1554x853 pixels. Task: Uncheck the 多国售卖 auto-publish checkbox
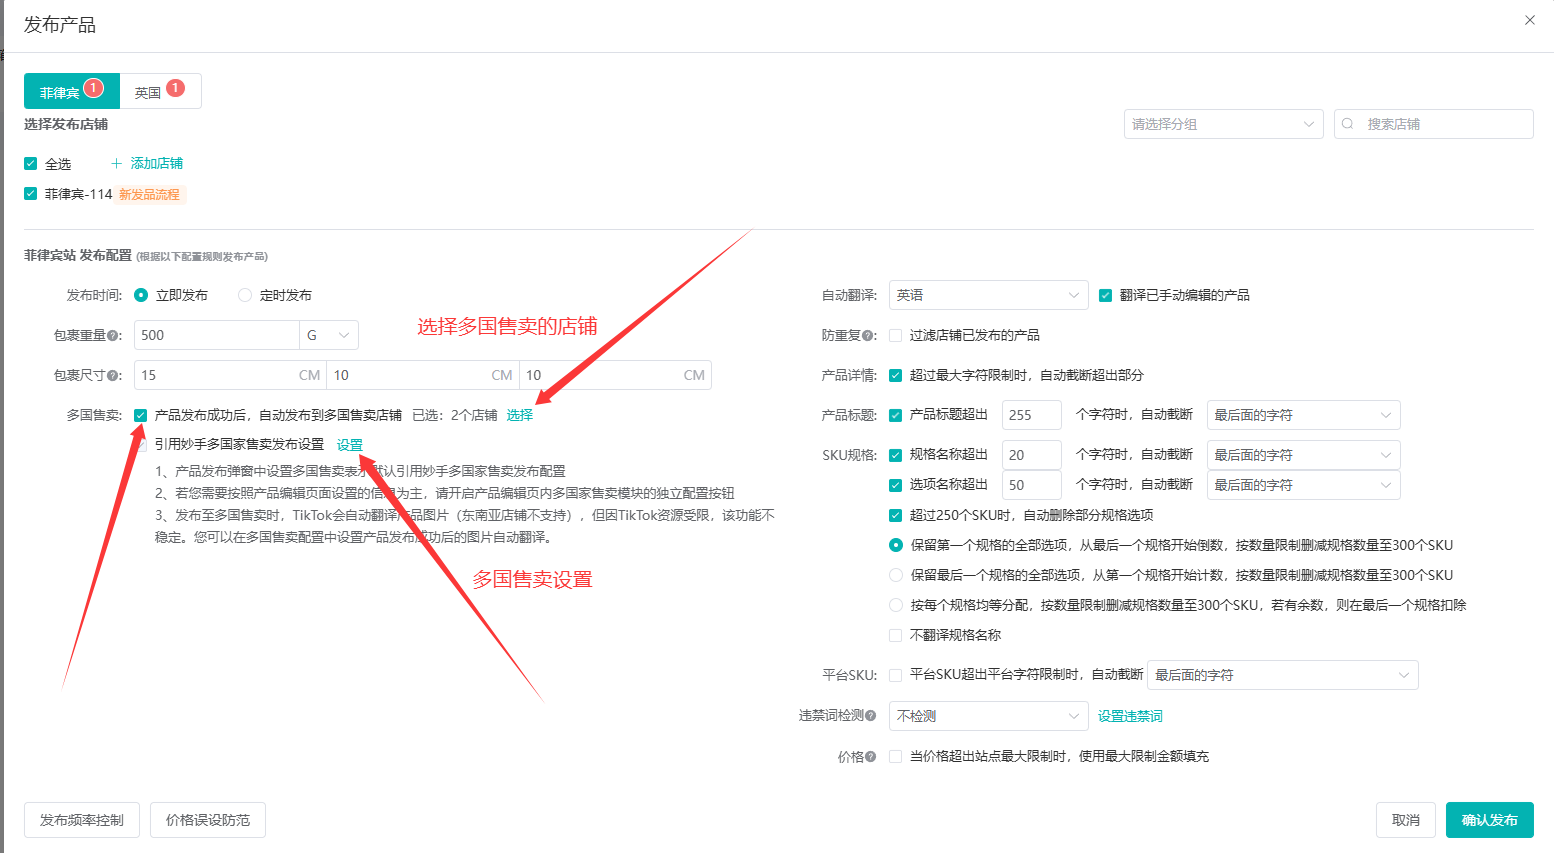point(141,415)
